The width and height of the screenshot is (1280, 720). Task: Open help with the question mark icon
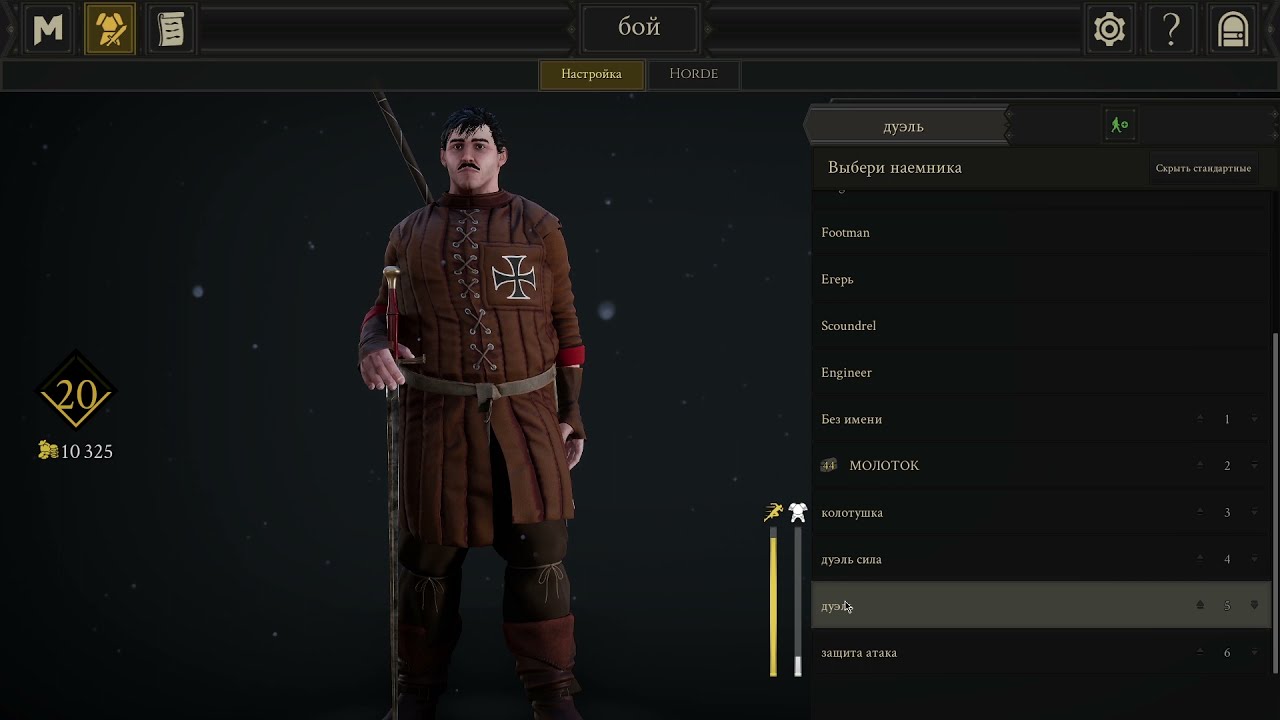click(1171, 30)
